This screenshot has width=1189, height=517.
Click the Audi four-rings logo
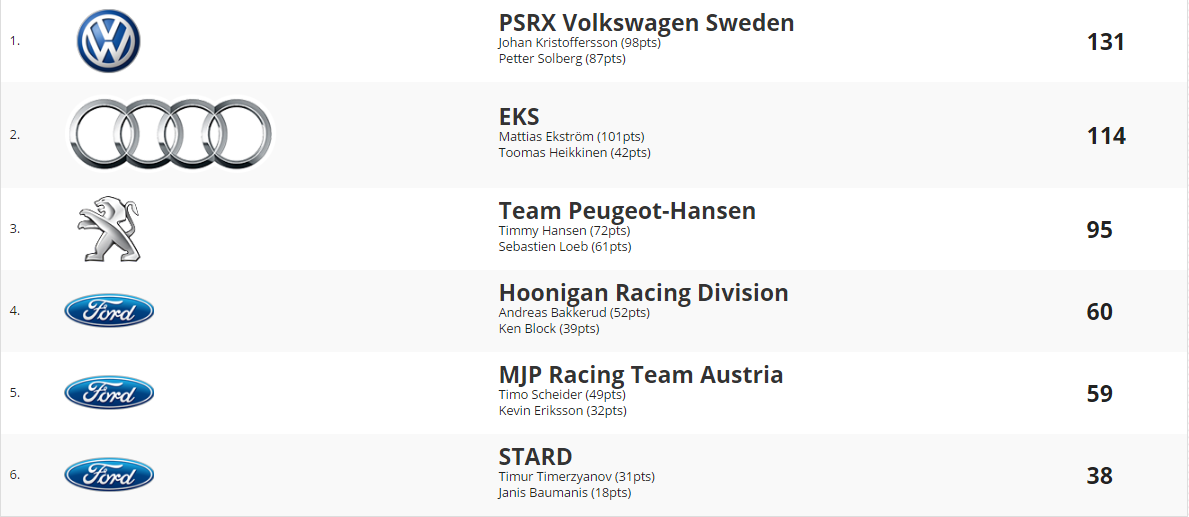click(169, 135)
